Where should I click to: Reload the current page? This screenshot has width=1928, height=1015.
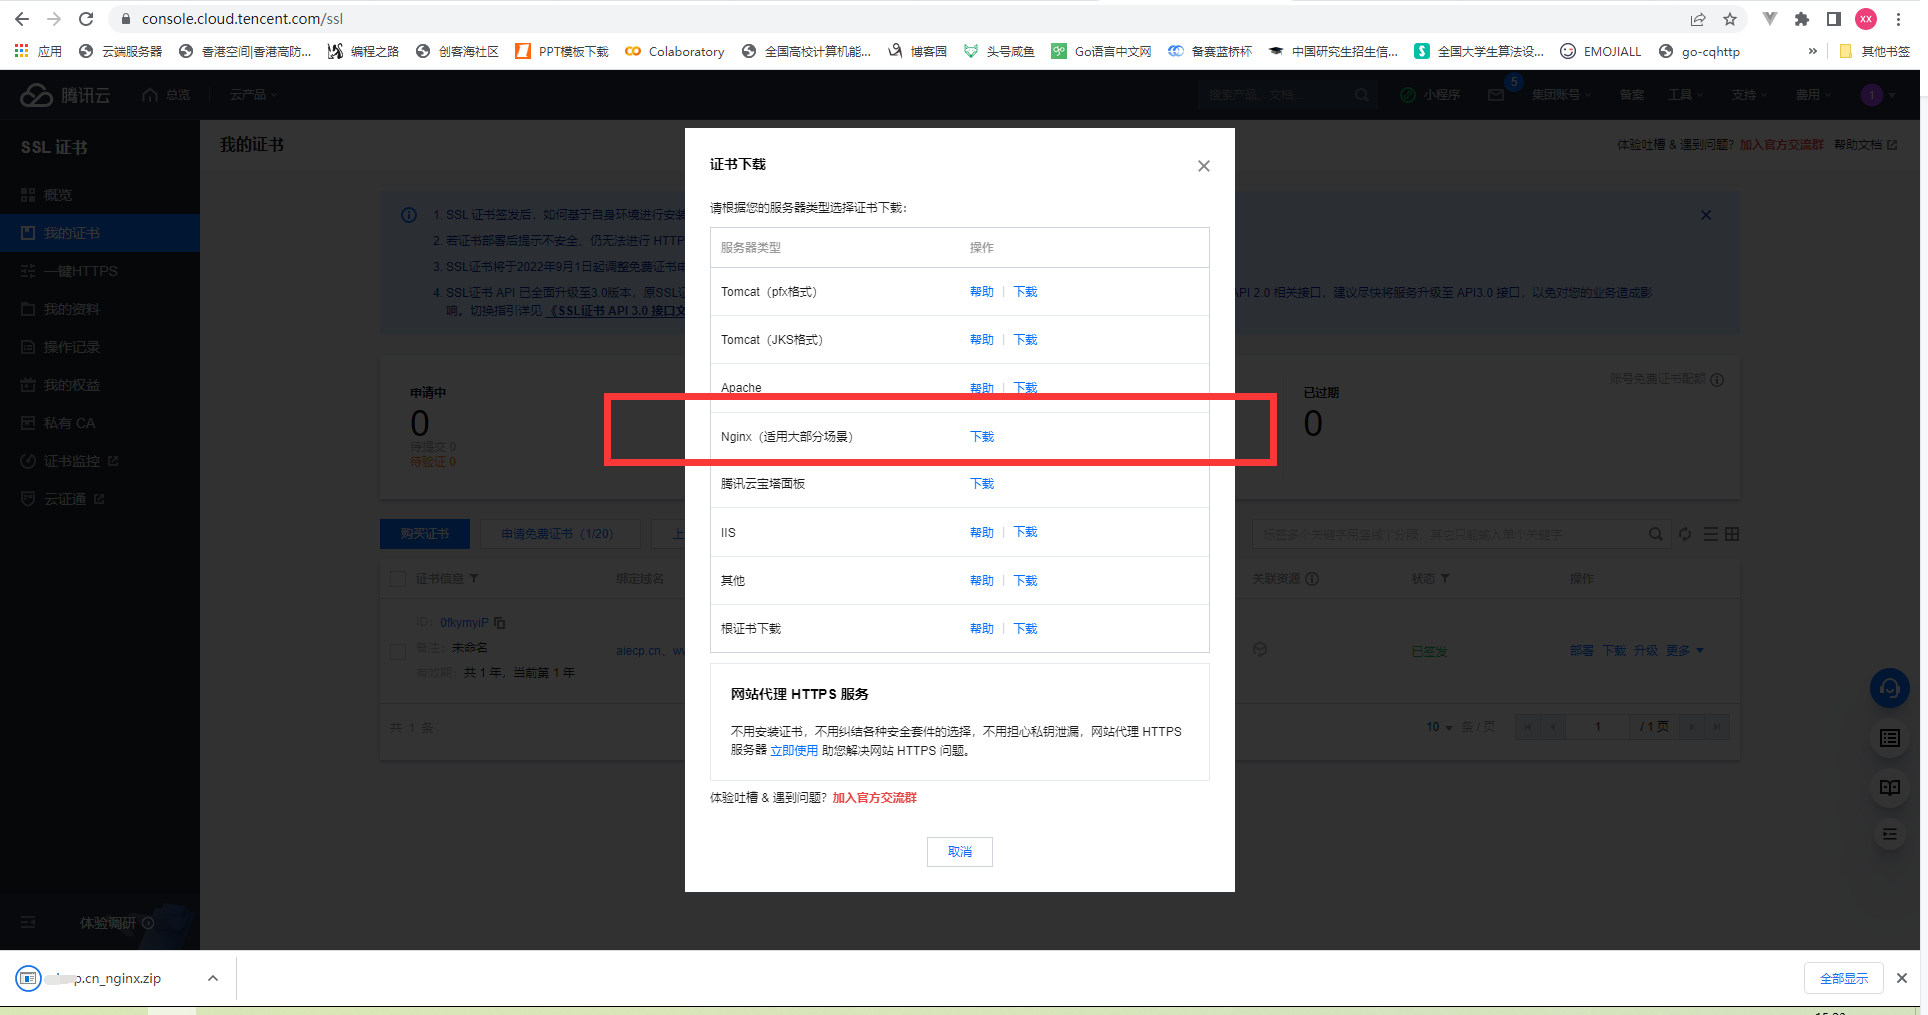[86, 19]
